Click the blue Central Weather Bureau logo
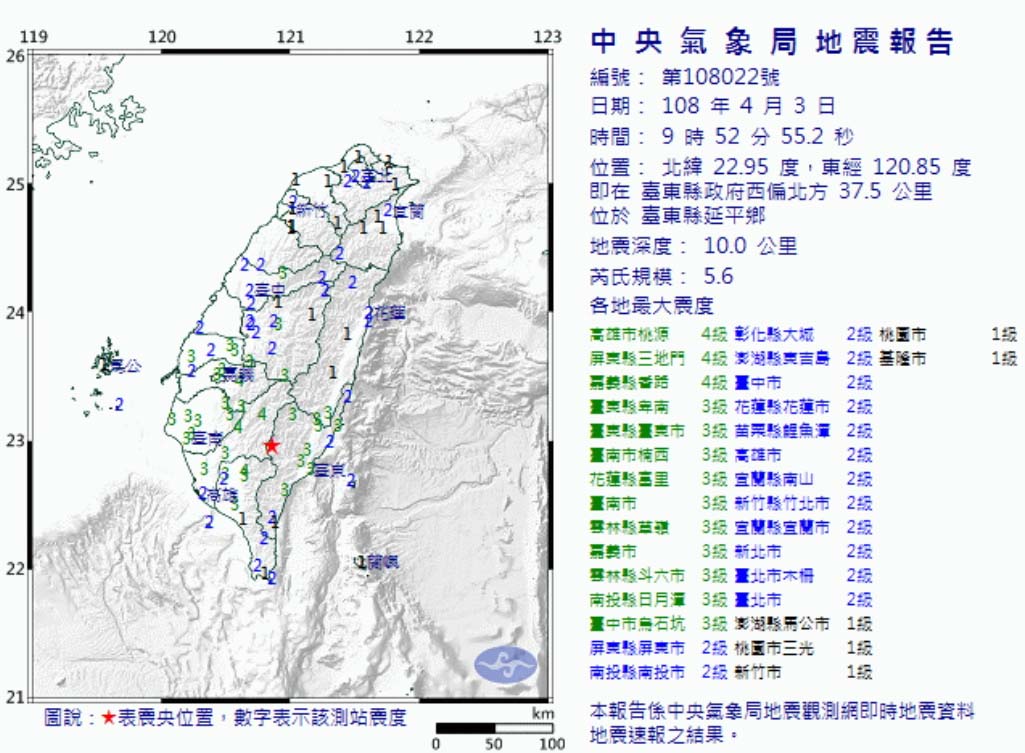Image resolution: width=1025 pixels, height=753 pixels. [505, 664]
